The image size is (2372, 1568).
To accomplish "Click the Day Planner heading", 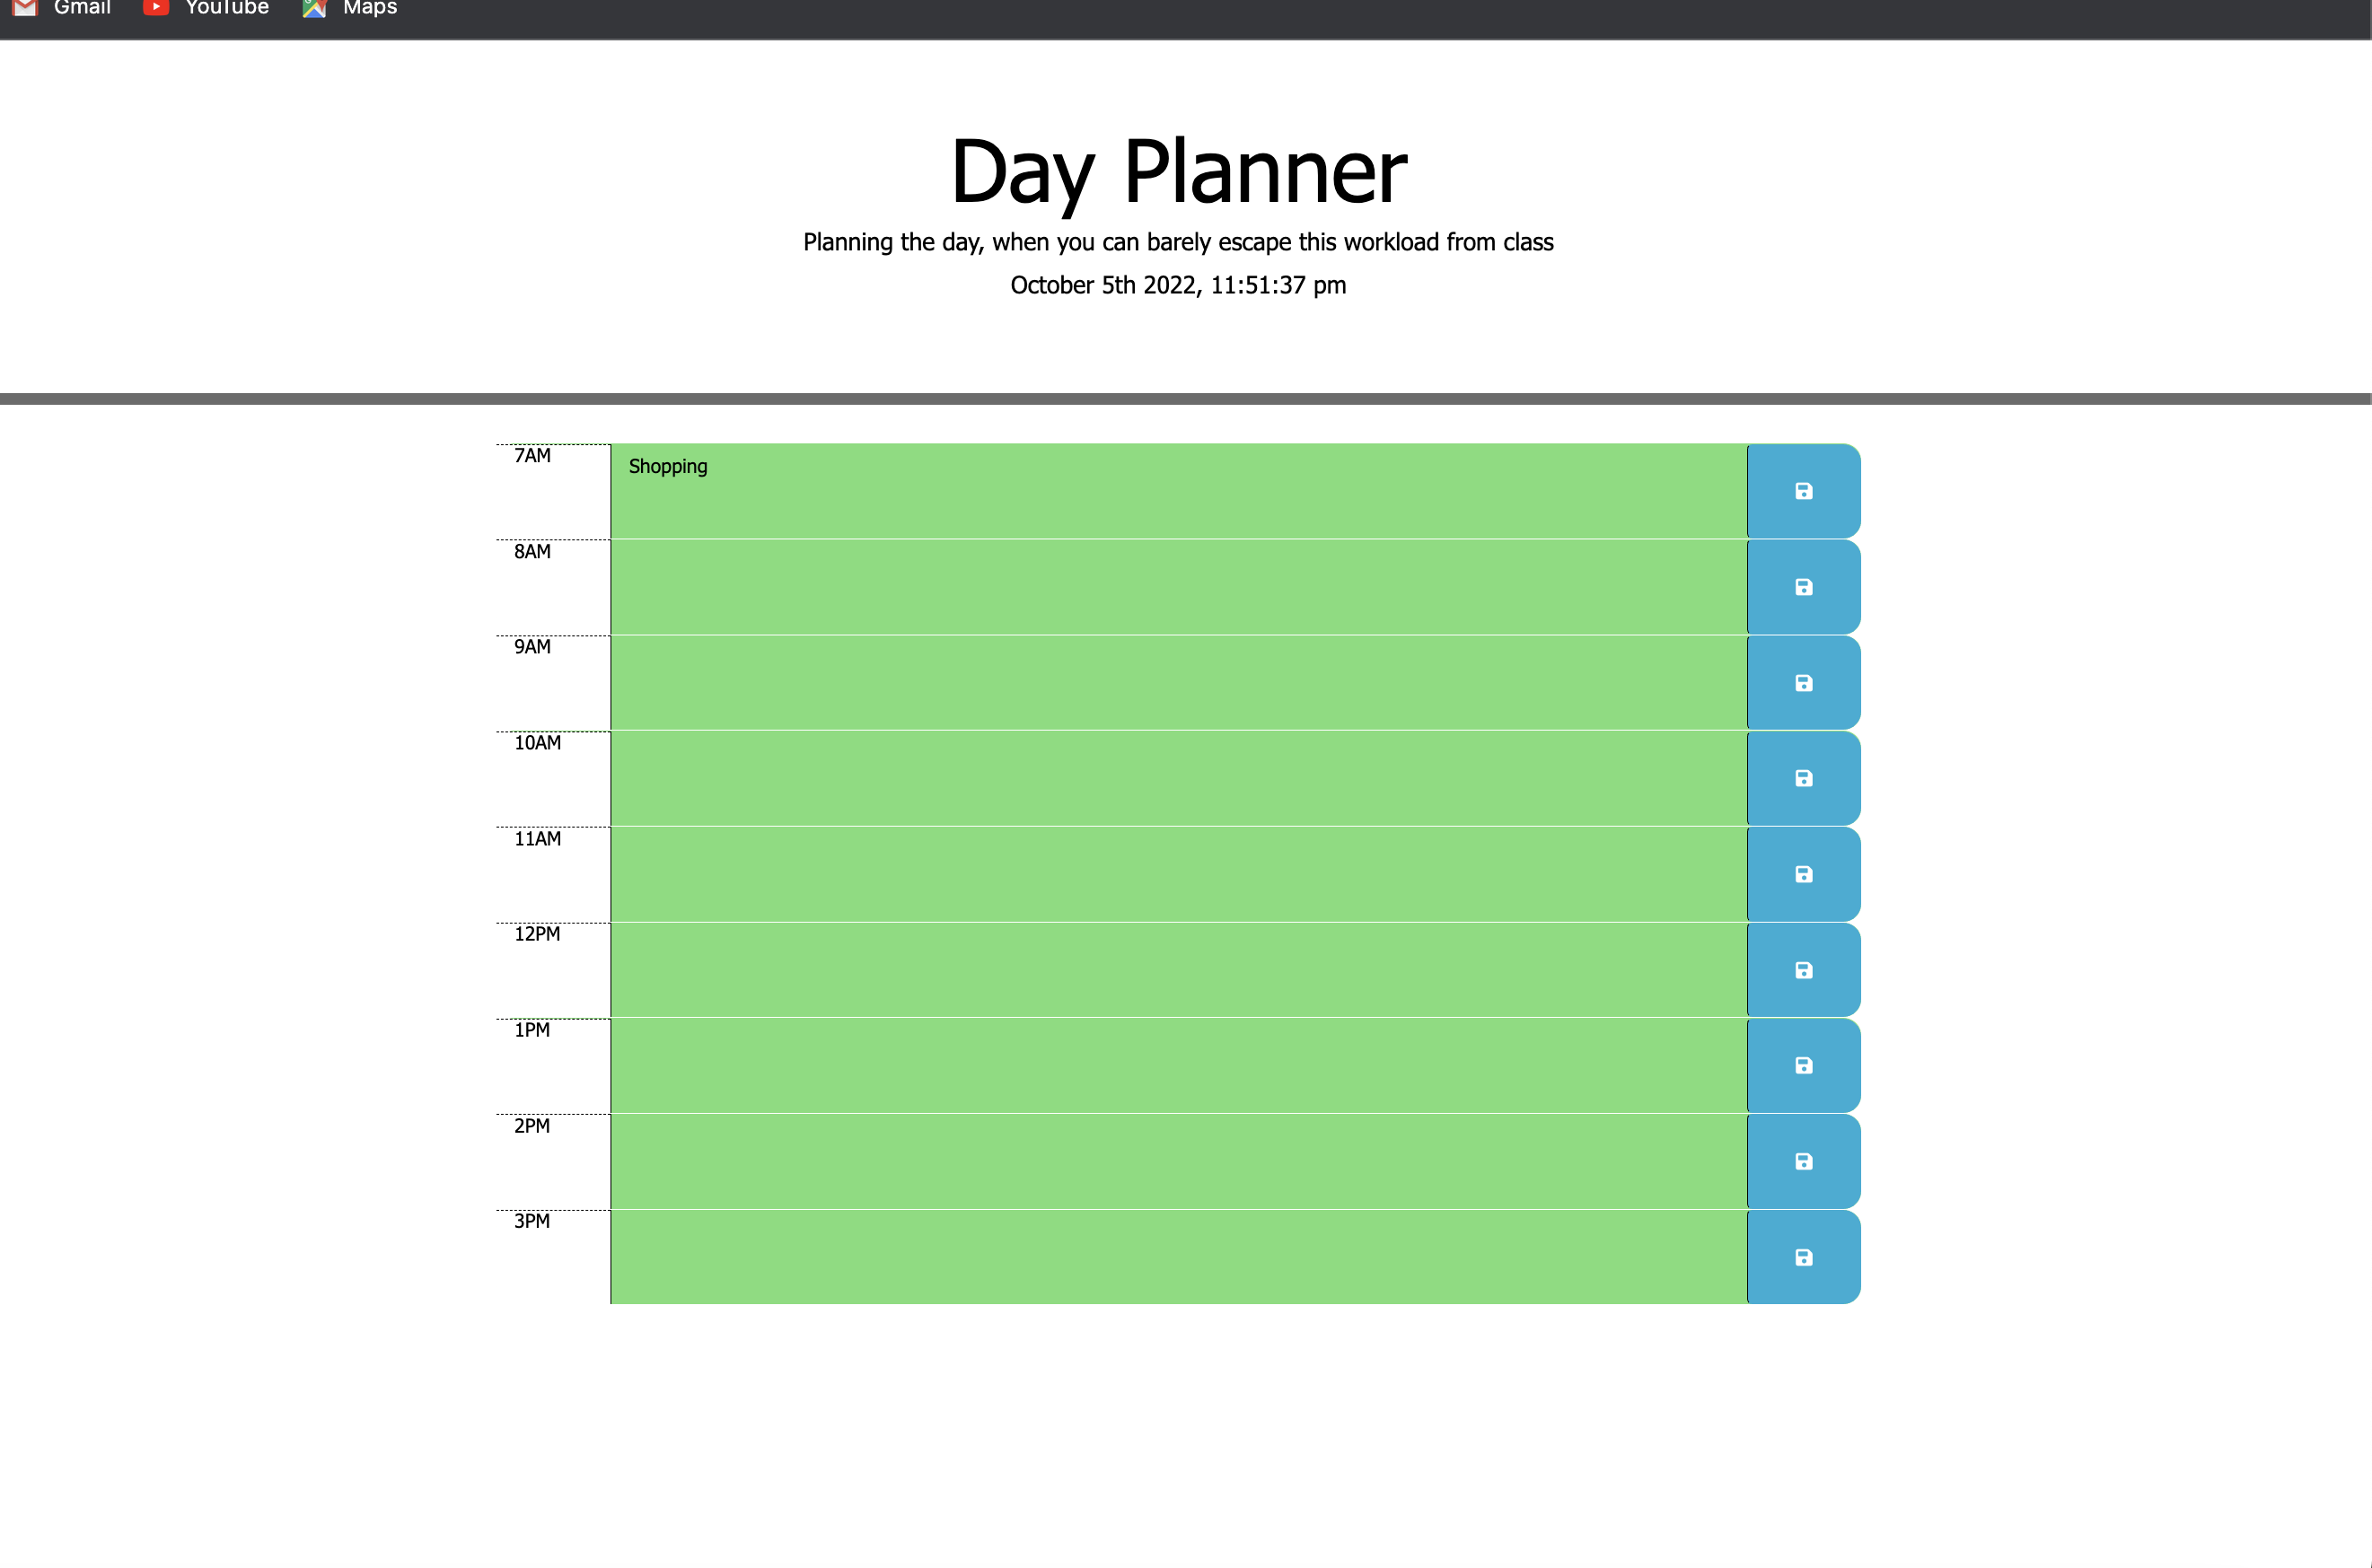I will [1179, 171].
